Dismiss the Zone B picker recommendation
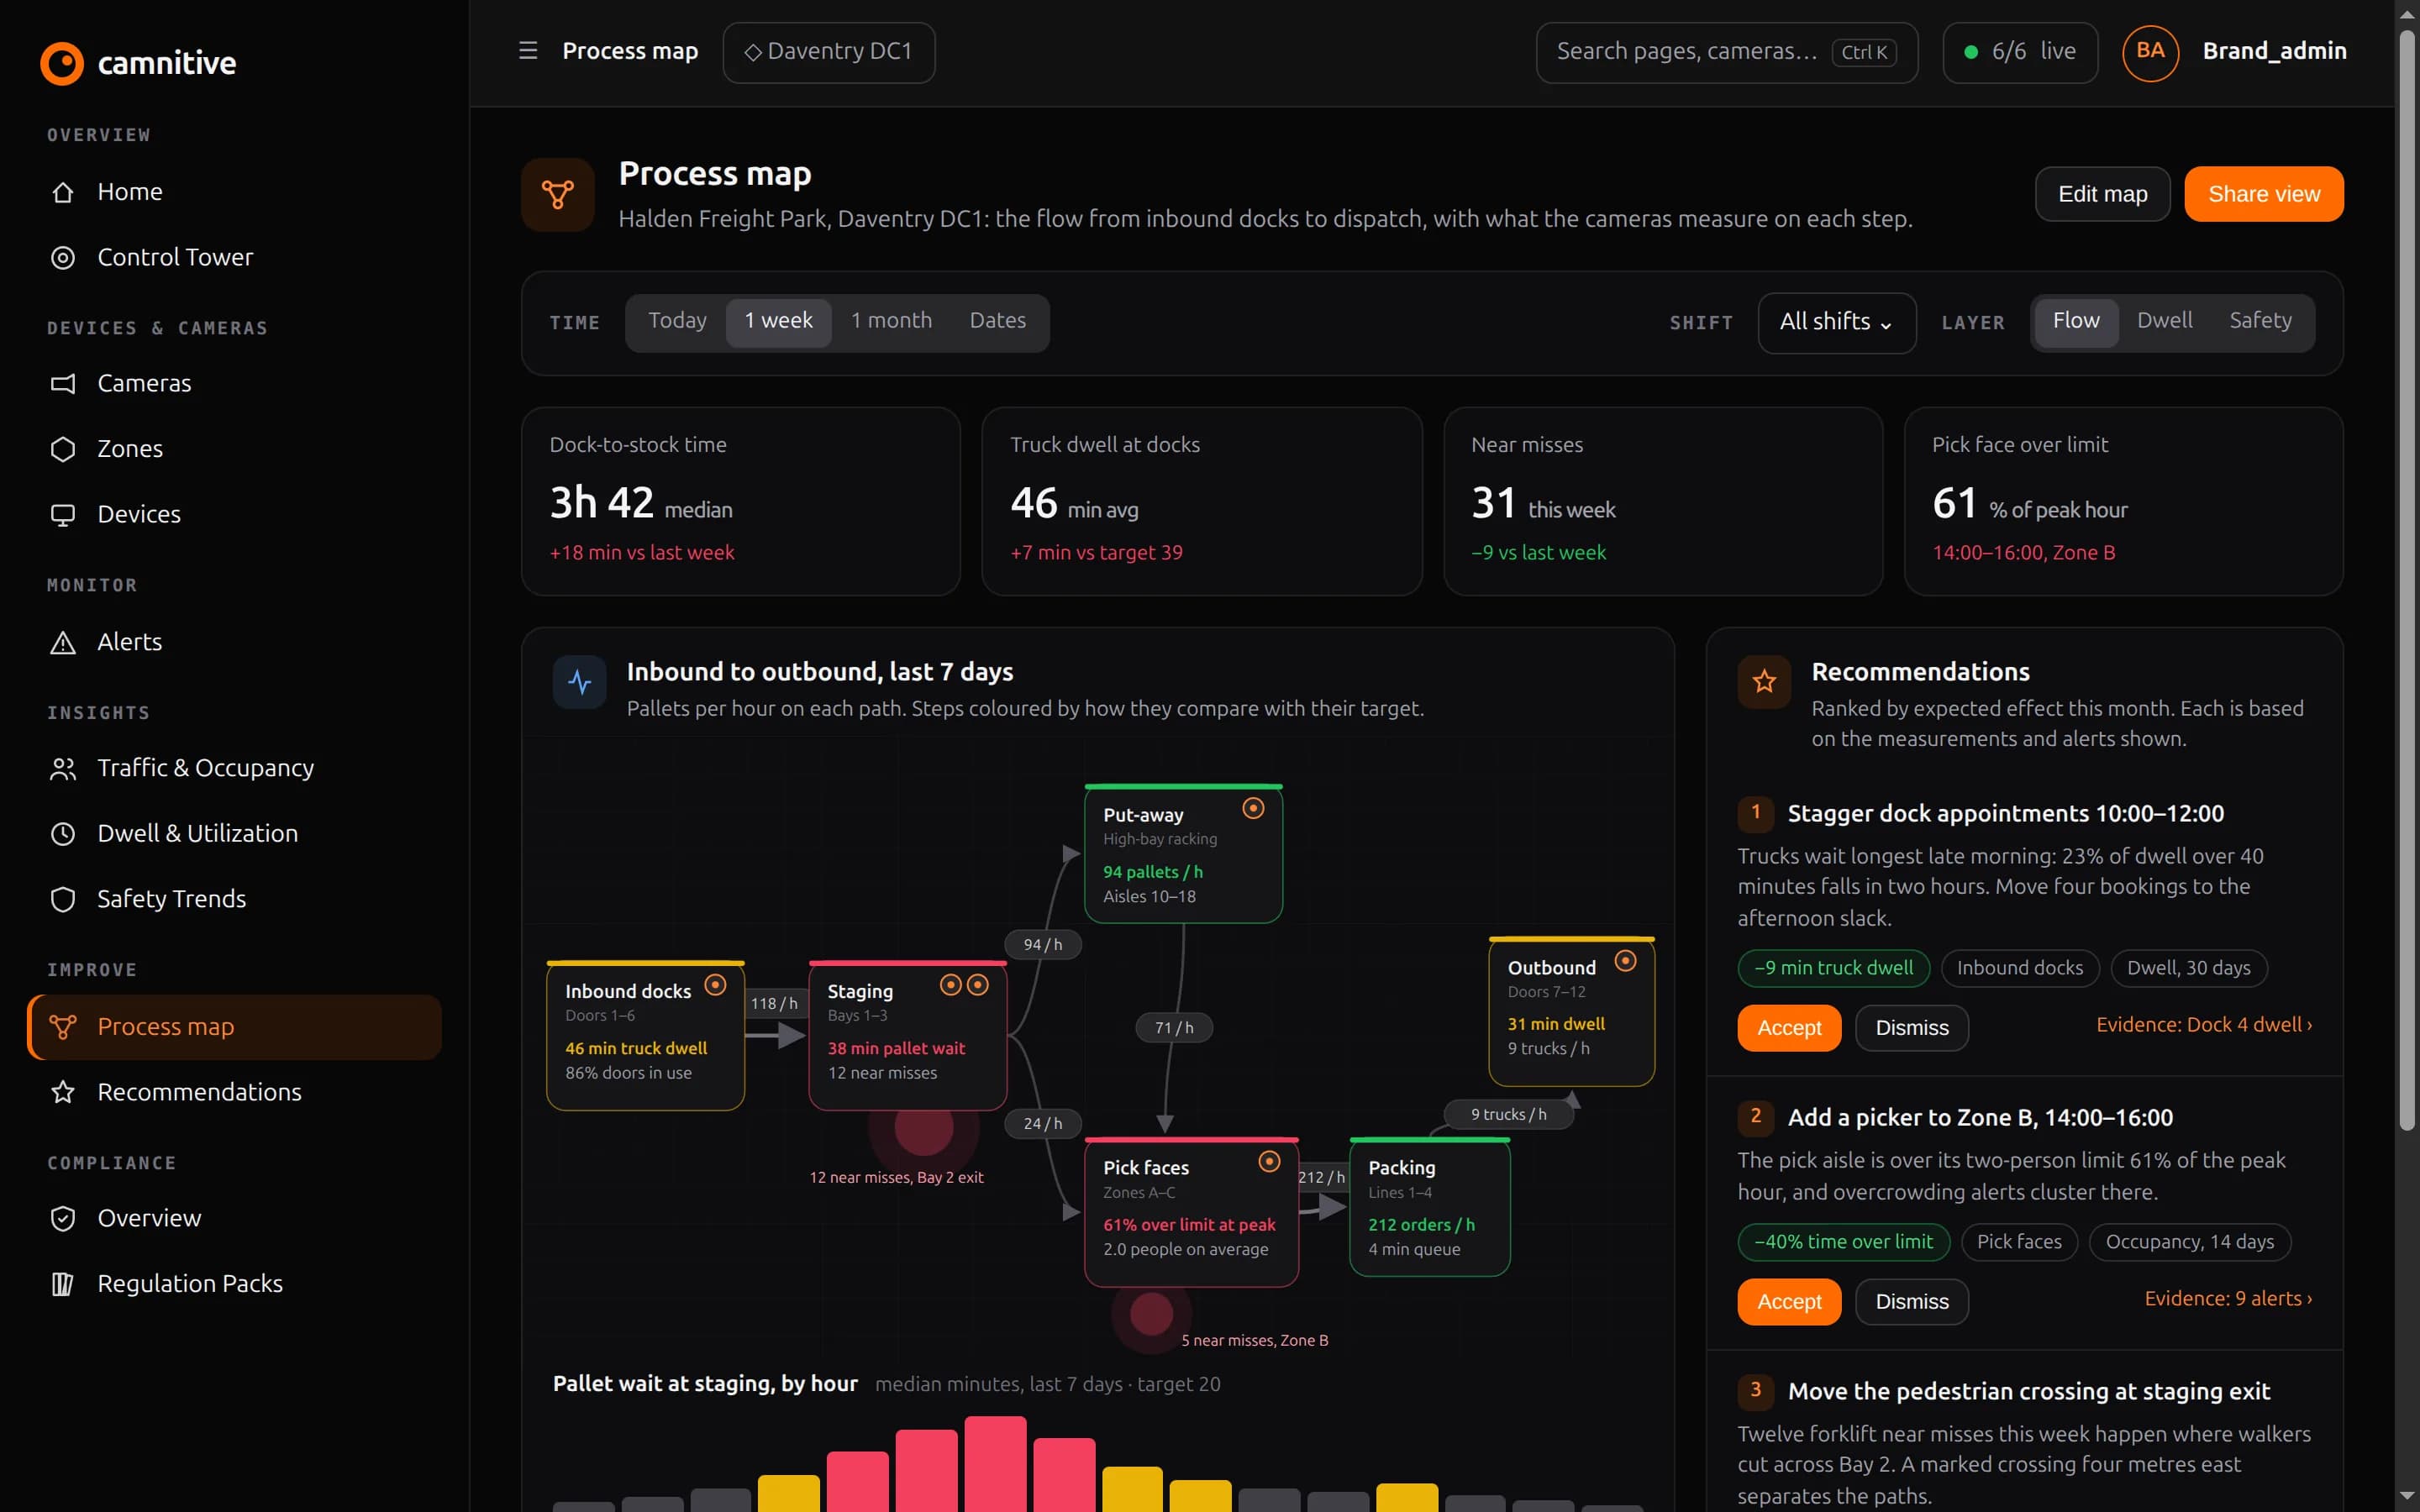 click(x=1911, y=1302)
